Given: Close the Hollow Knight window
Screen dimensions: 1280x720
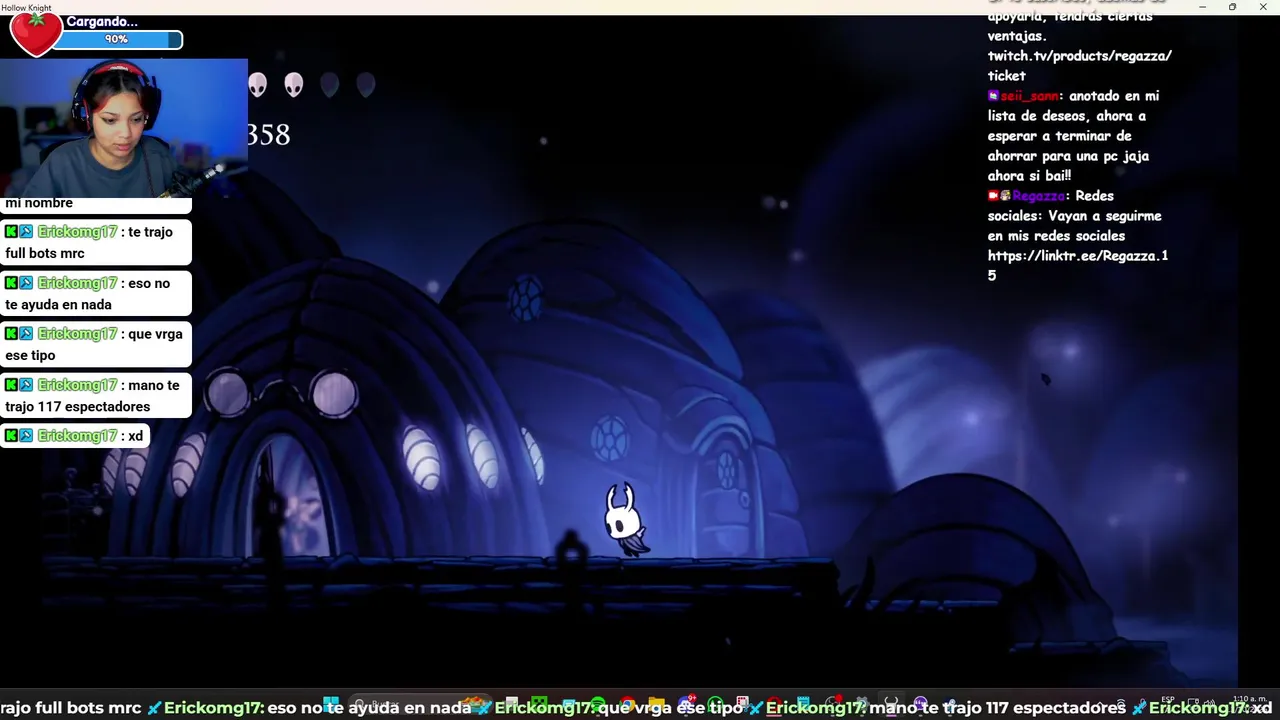Looking at the screenshot, I should coord(1262,7).
